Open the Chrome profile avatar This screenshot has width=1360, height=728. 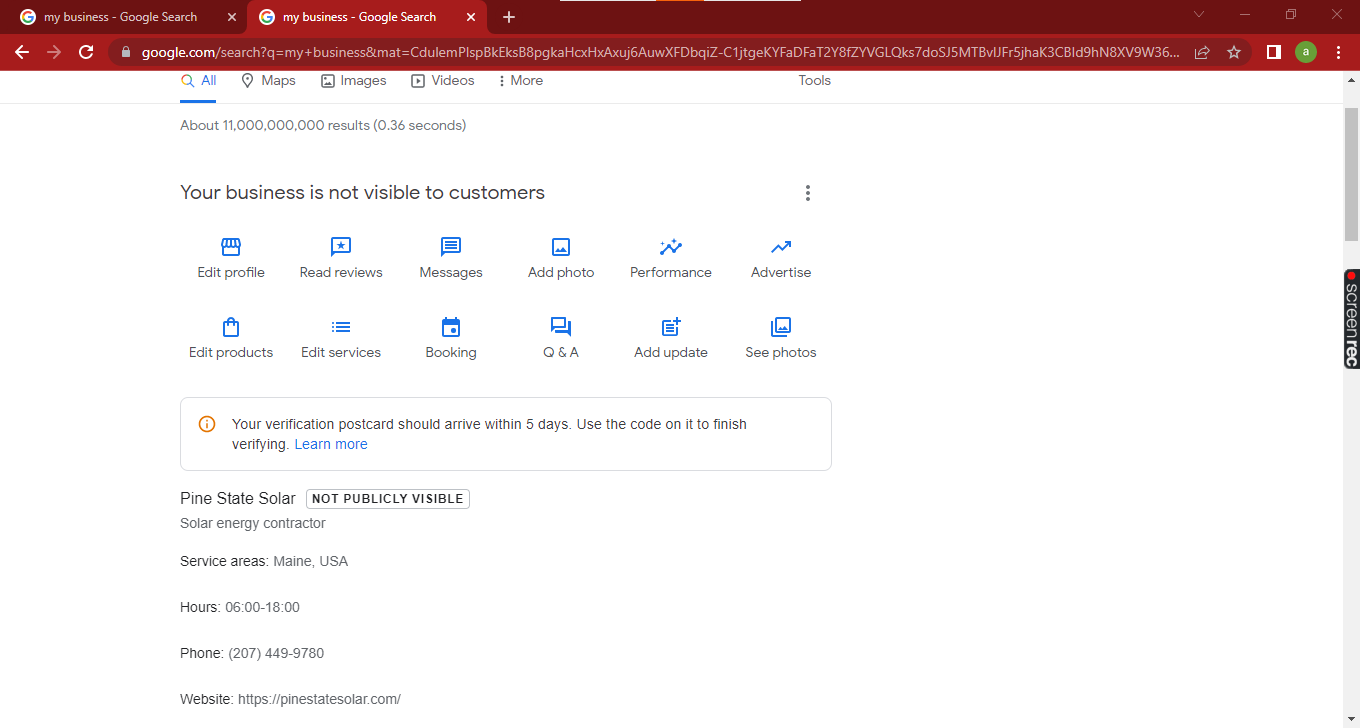coord(1306,52)
